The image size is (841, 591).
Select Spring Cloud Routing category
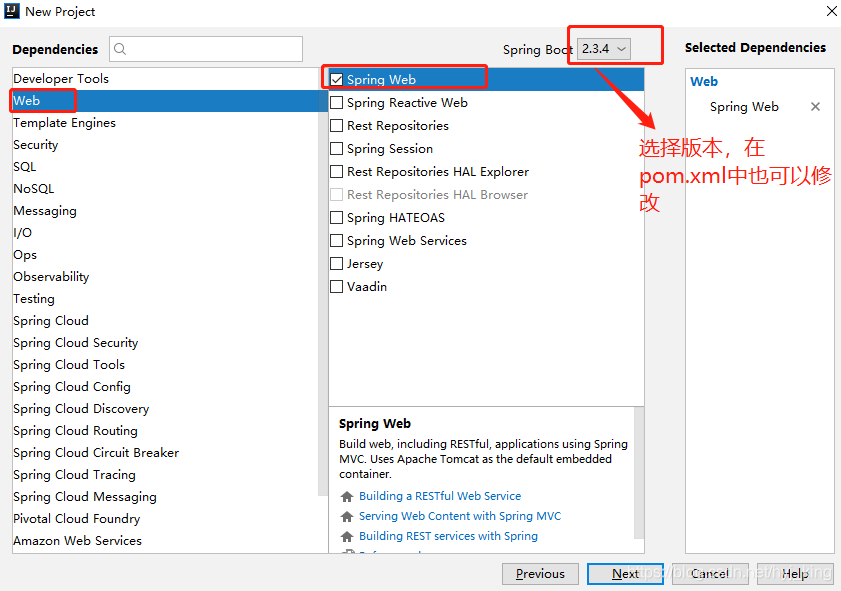click(166, 431)
